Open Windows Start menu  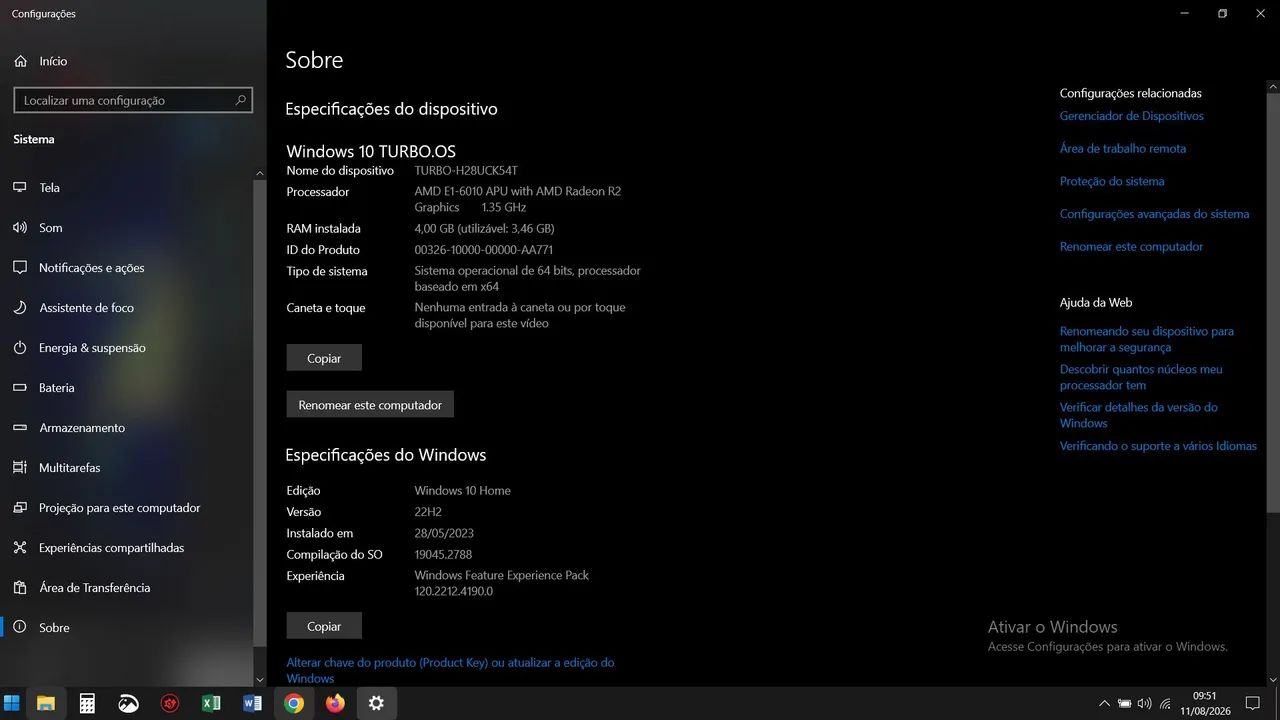click(x=12, y=703)
